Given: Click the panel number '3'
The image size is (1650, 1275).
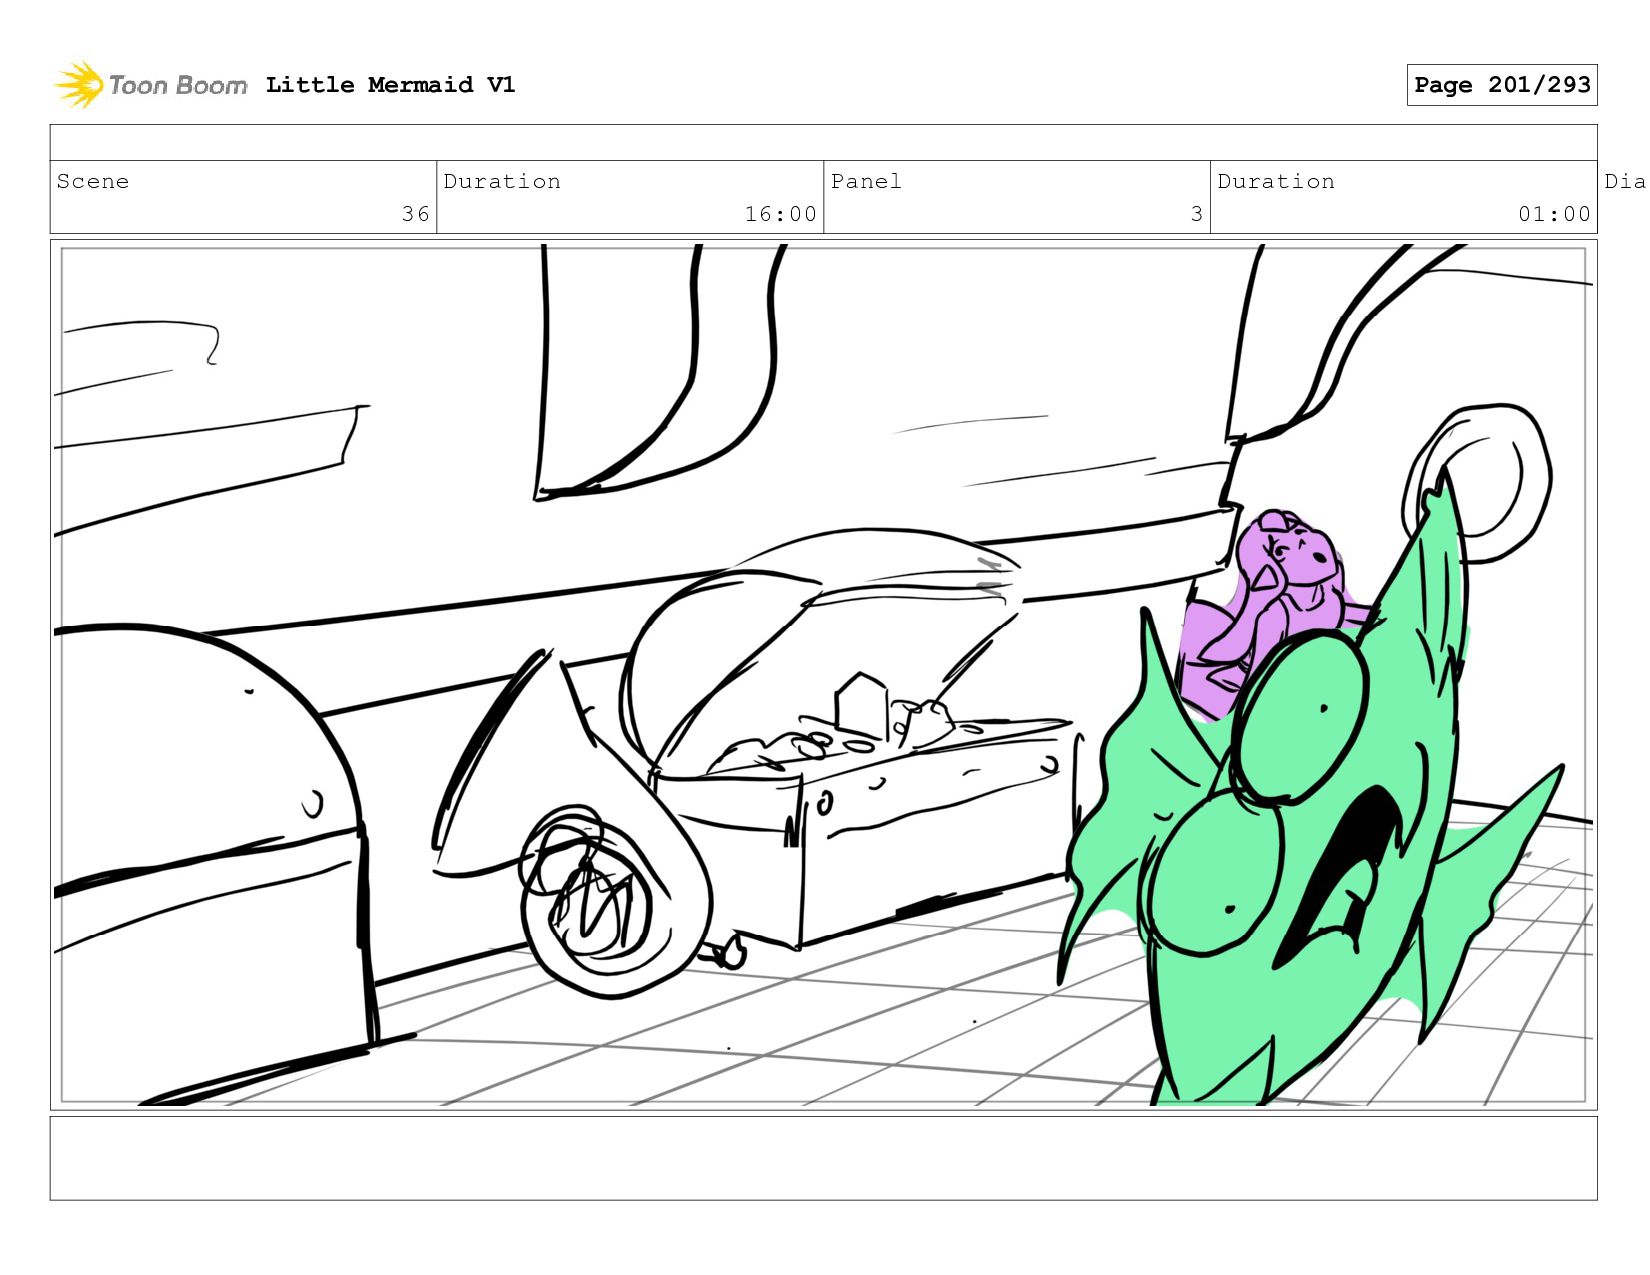Looking at the screenshot, I should pos(1197,214).
